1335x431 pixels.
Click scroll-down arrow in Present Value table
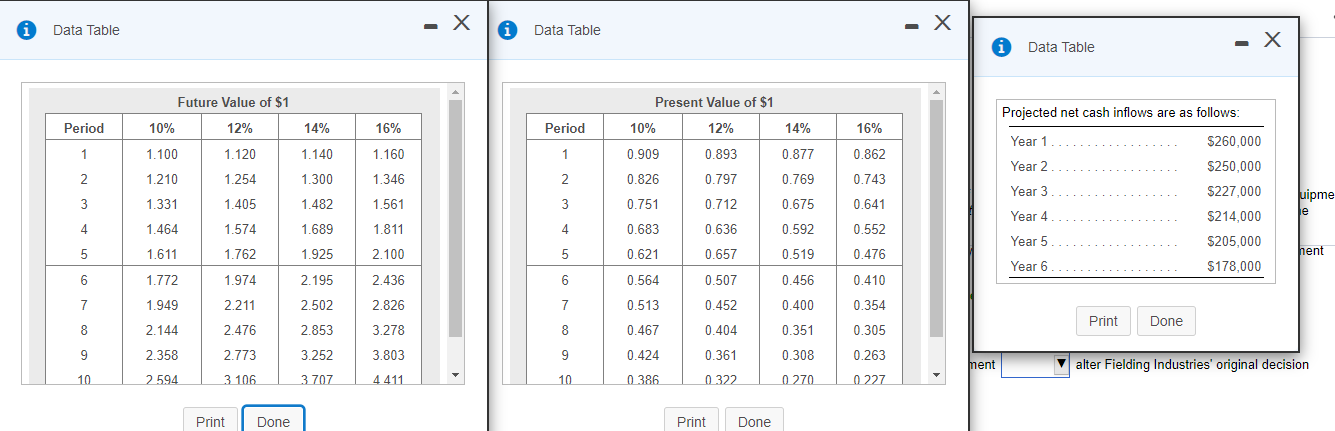coord(937,376)
